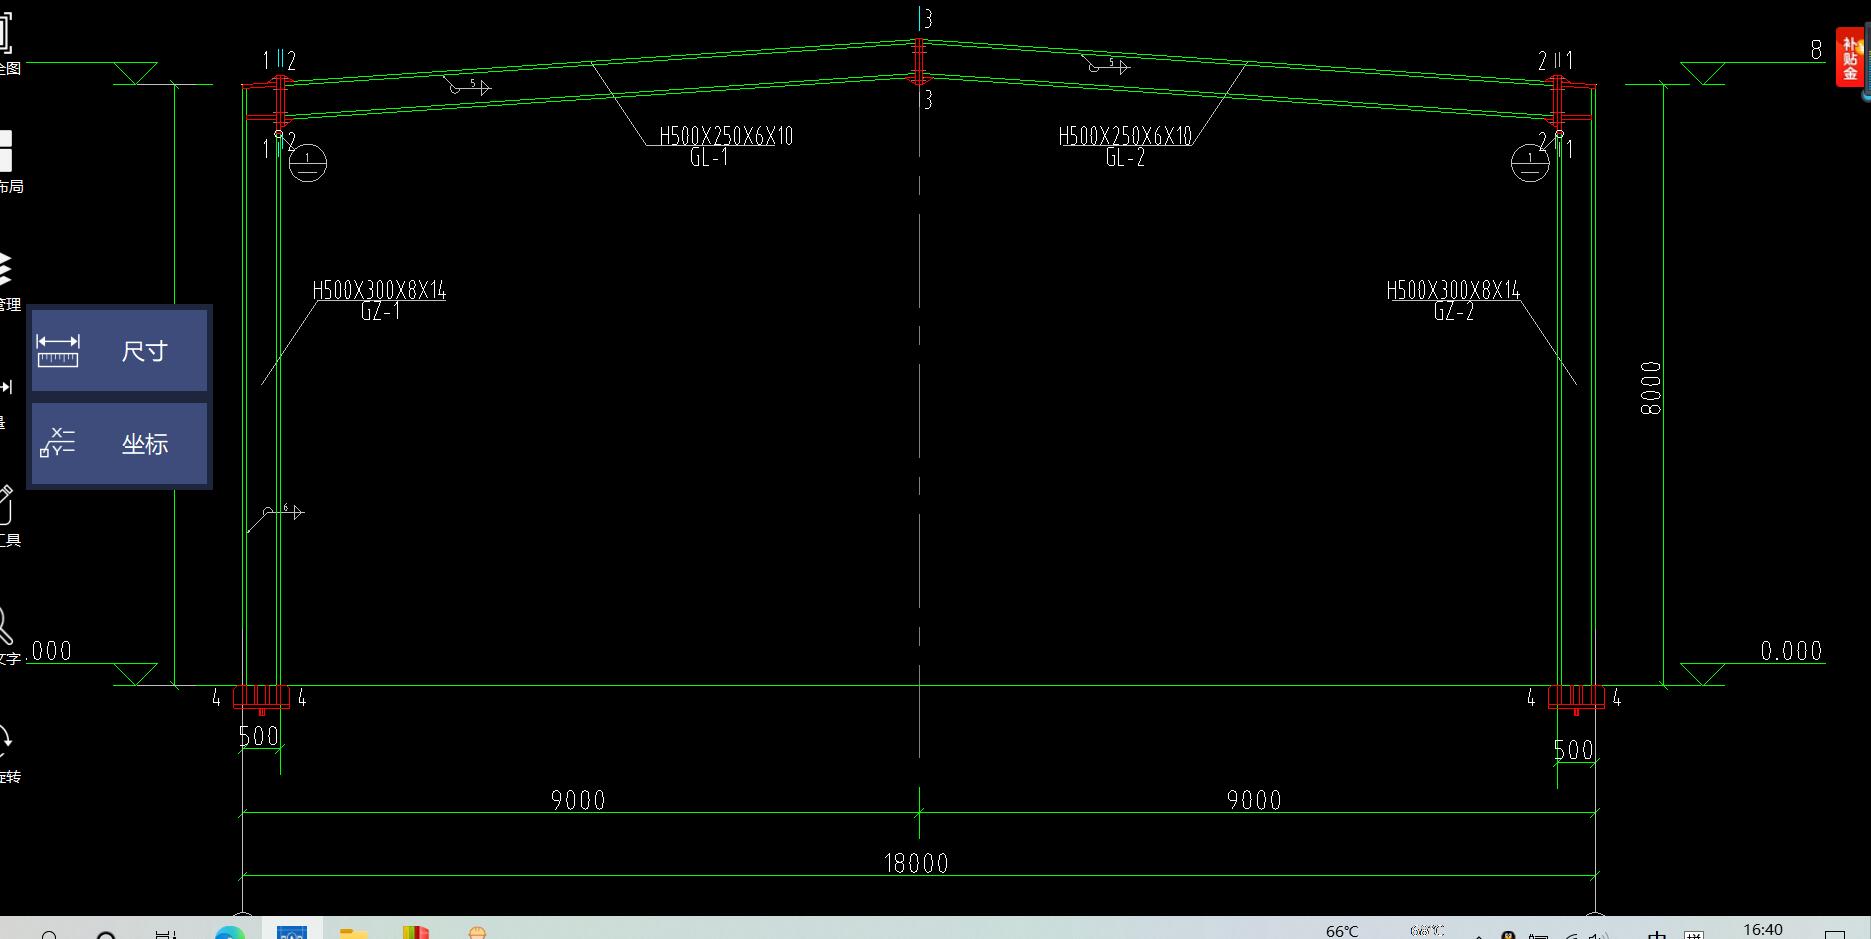The image size is (1871, 939).
Task: Click the right 500 column dimension
Action: pos(1574,750)
